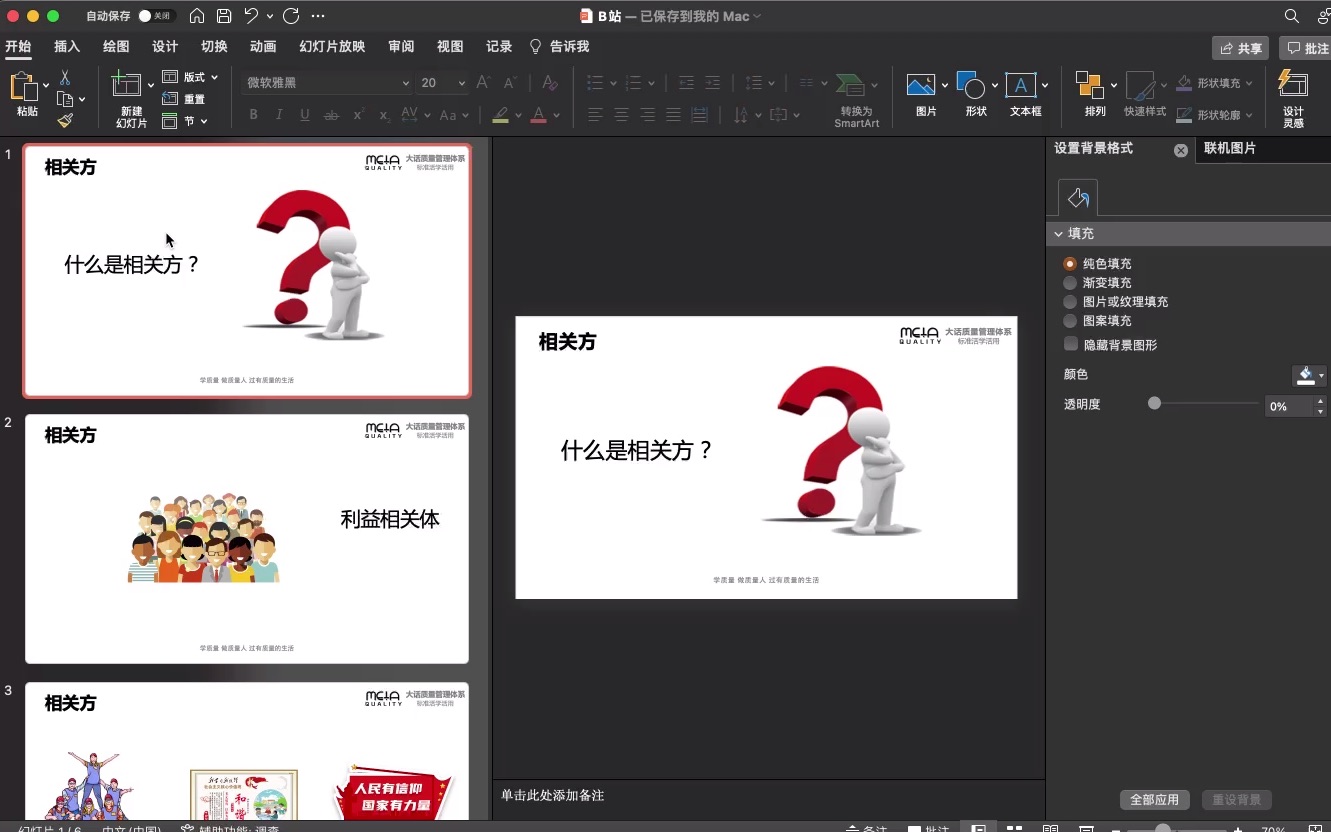The width and height of the screenshot is (1331, 832).
Task: Click the Reset (重置) slide button
Action: click(x=184, y=99)
